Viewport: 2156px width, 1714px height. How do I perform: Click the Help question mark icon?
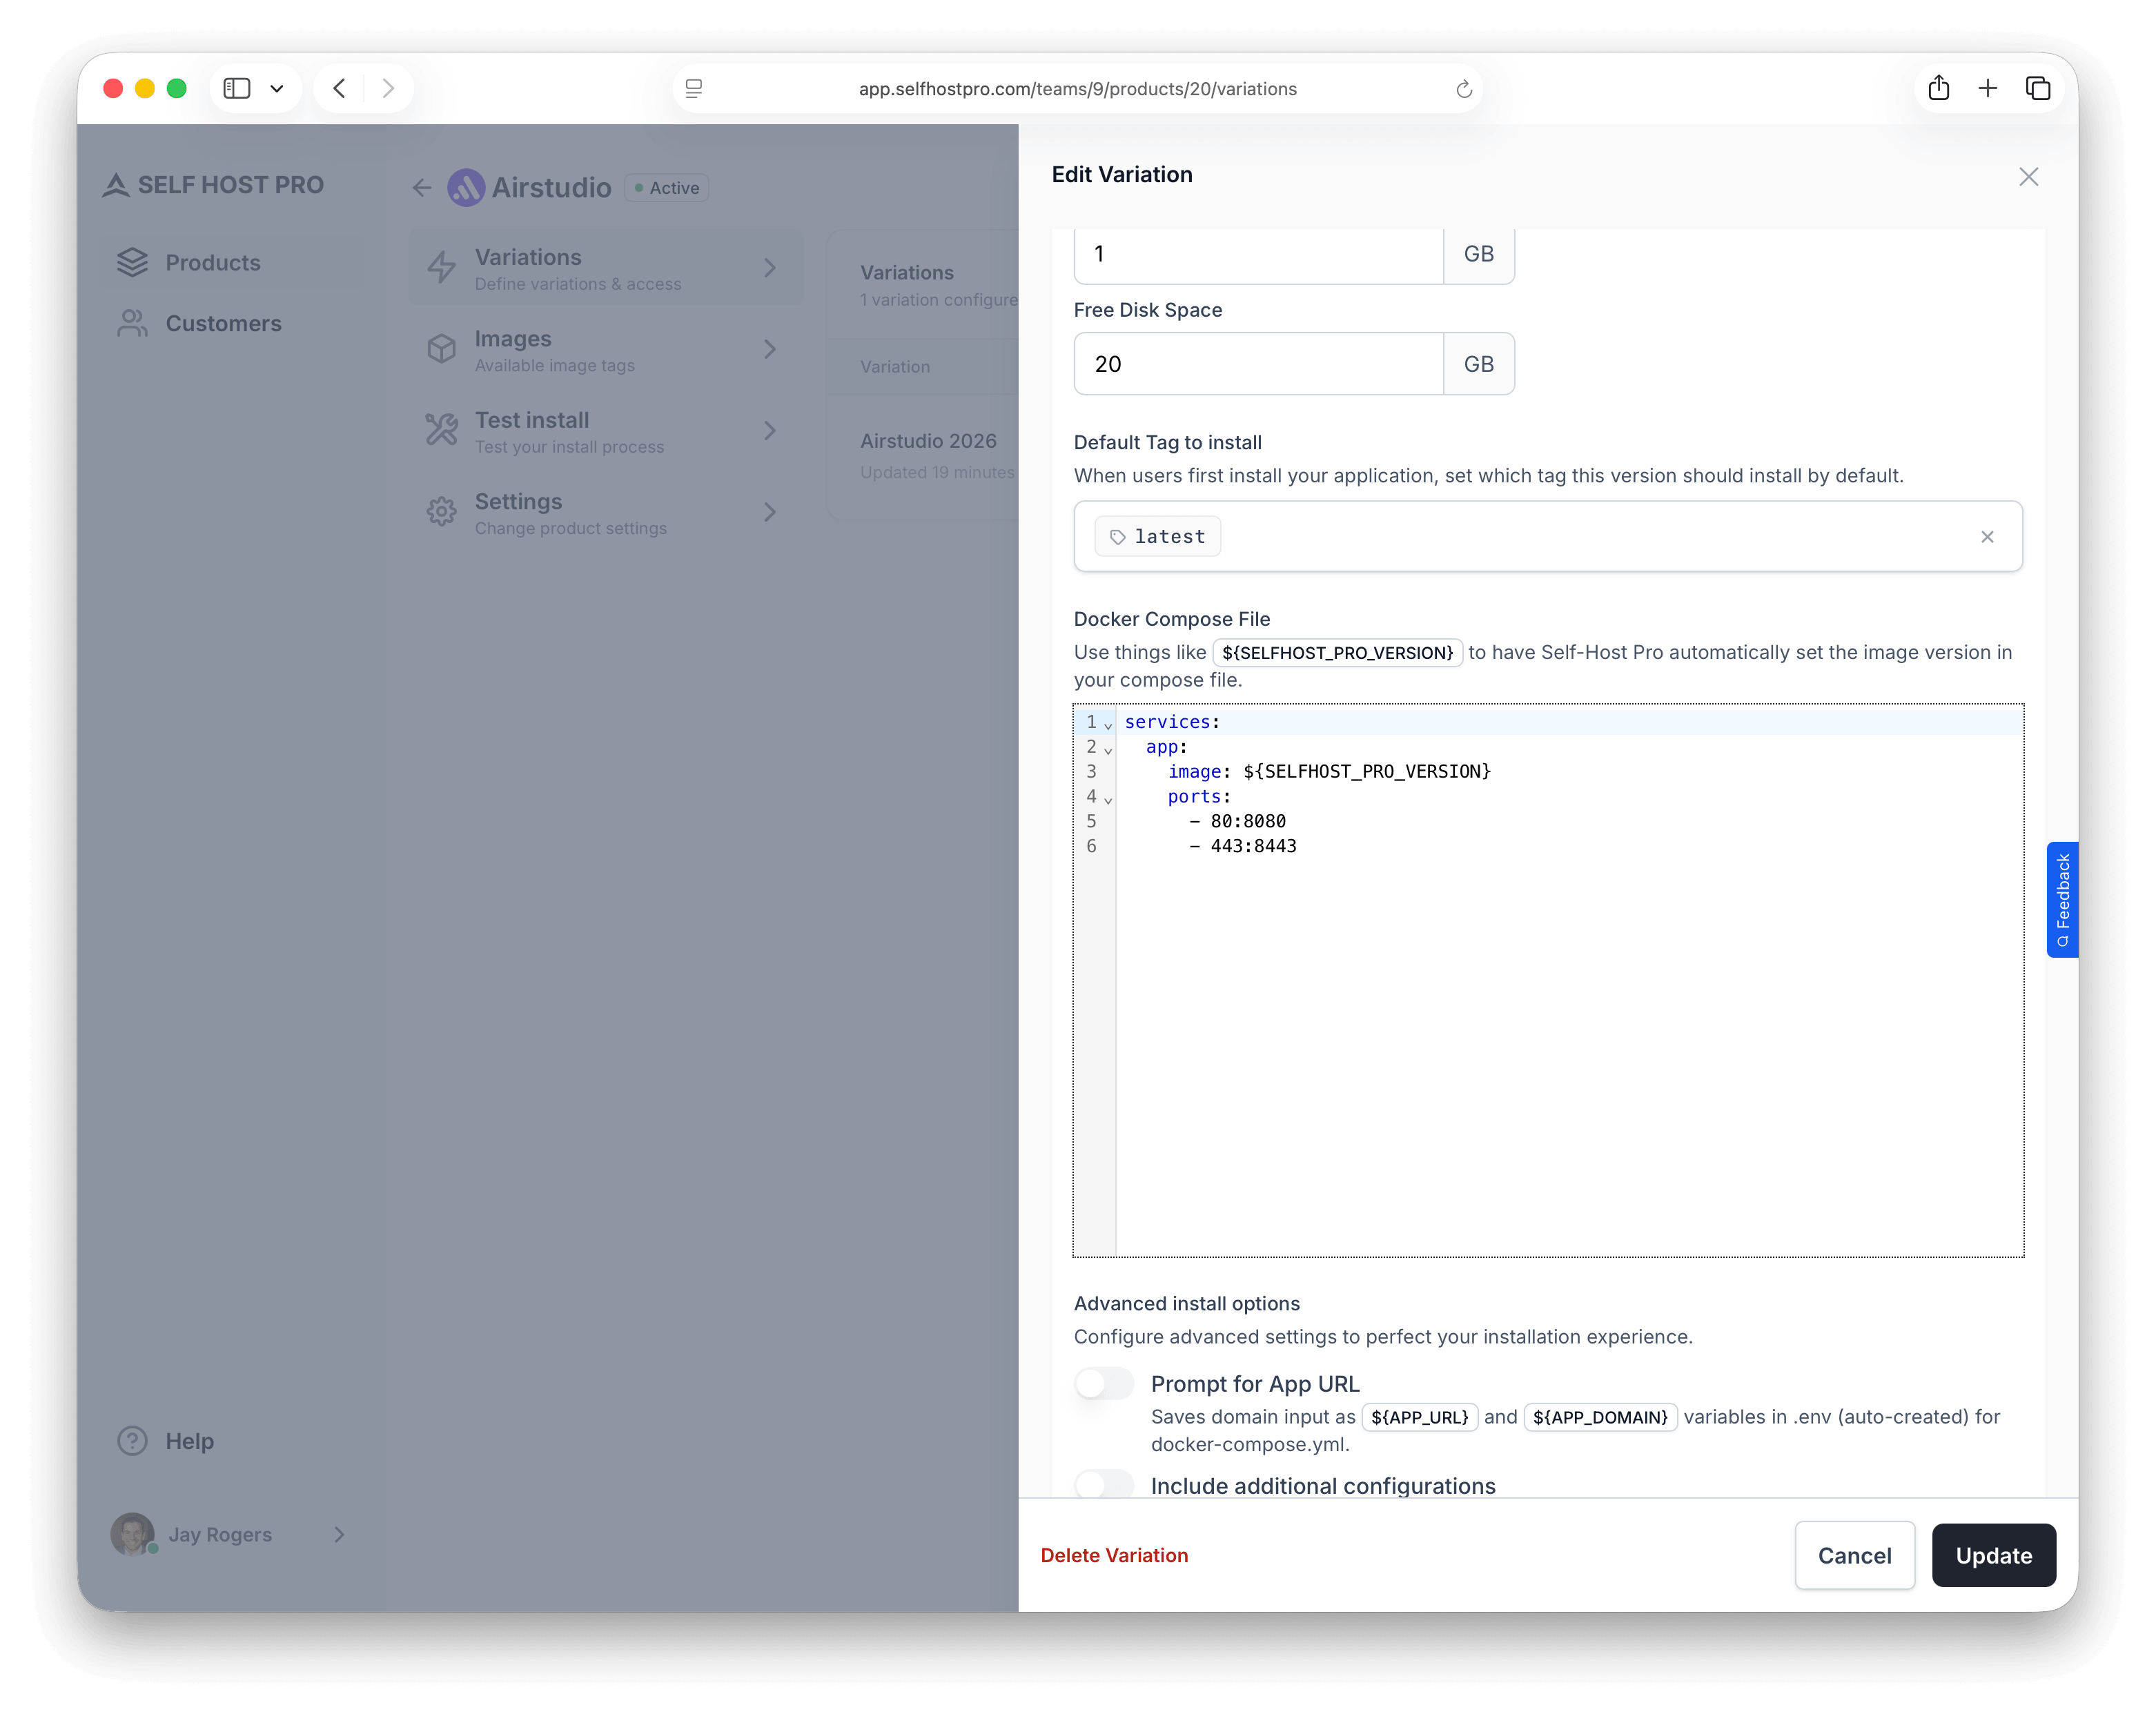tap(132, 1440)
